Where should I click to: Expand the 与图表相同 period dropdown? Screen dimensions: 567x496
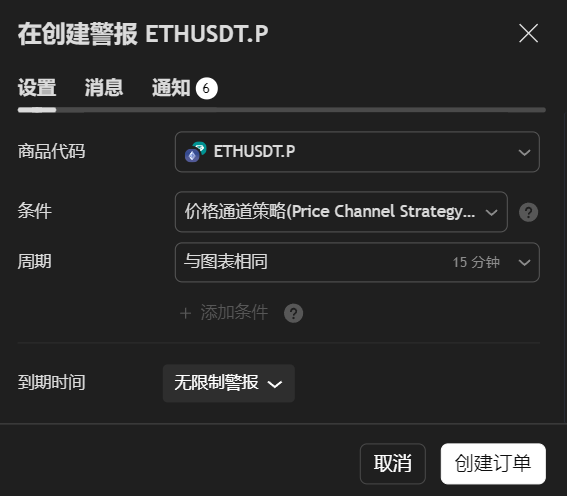click(x=357, y=262)
